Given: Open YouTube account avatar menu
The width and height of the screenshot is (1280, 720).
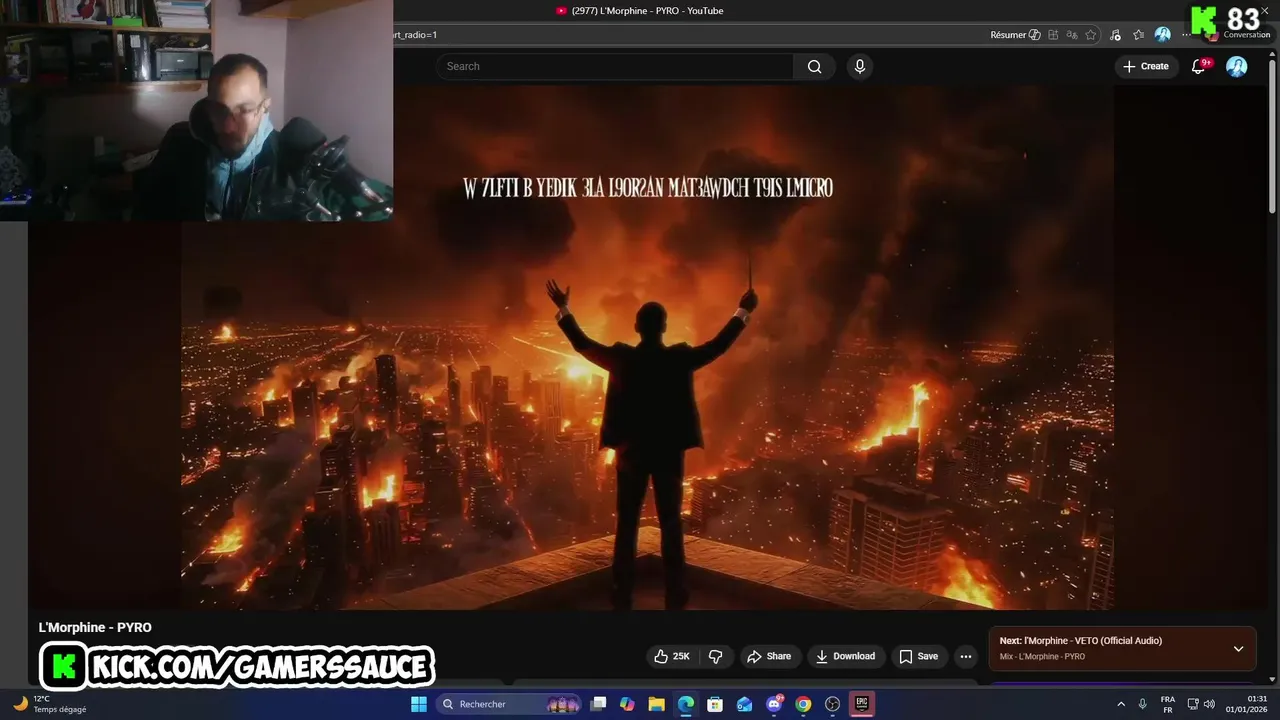Looking at the screenshot, I should click(x=1237, y=66).
